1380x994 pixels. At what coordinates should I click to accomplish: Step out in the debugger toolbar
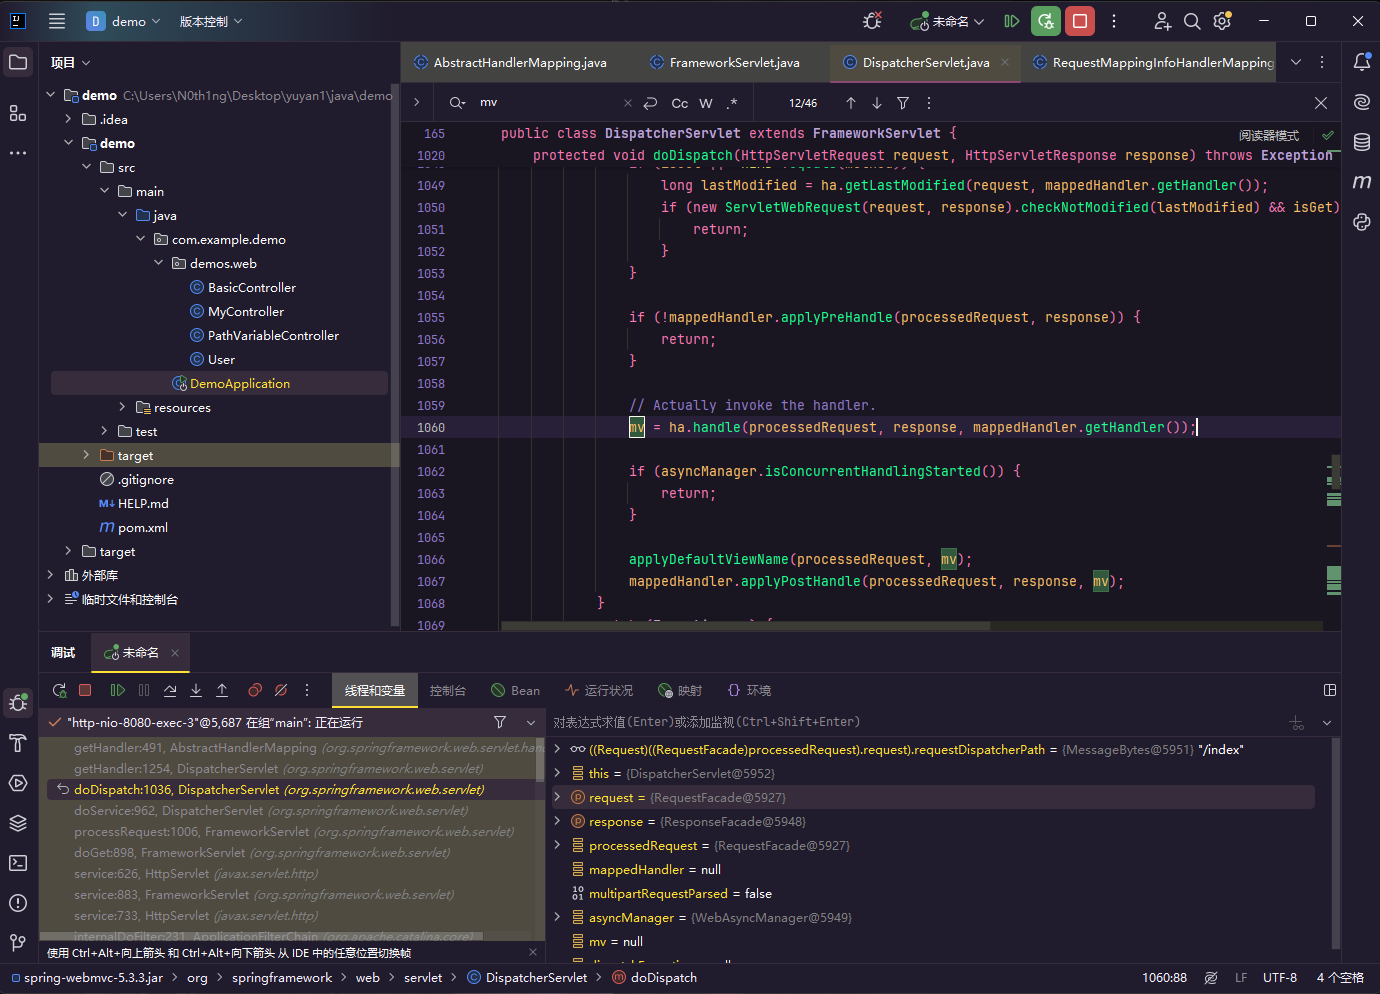[x=222, y=690]
